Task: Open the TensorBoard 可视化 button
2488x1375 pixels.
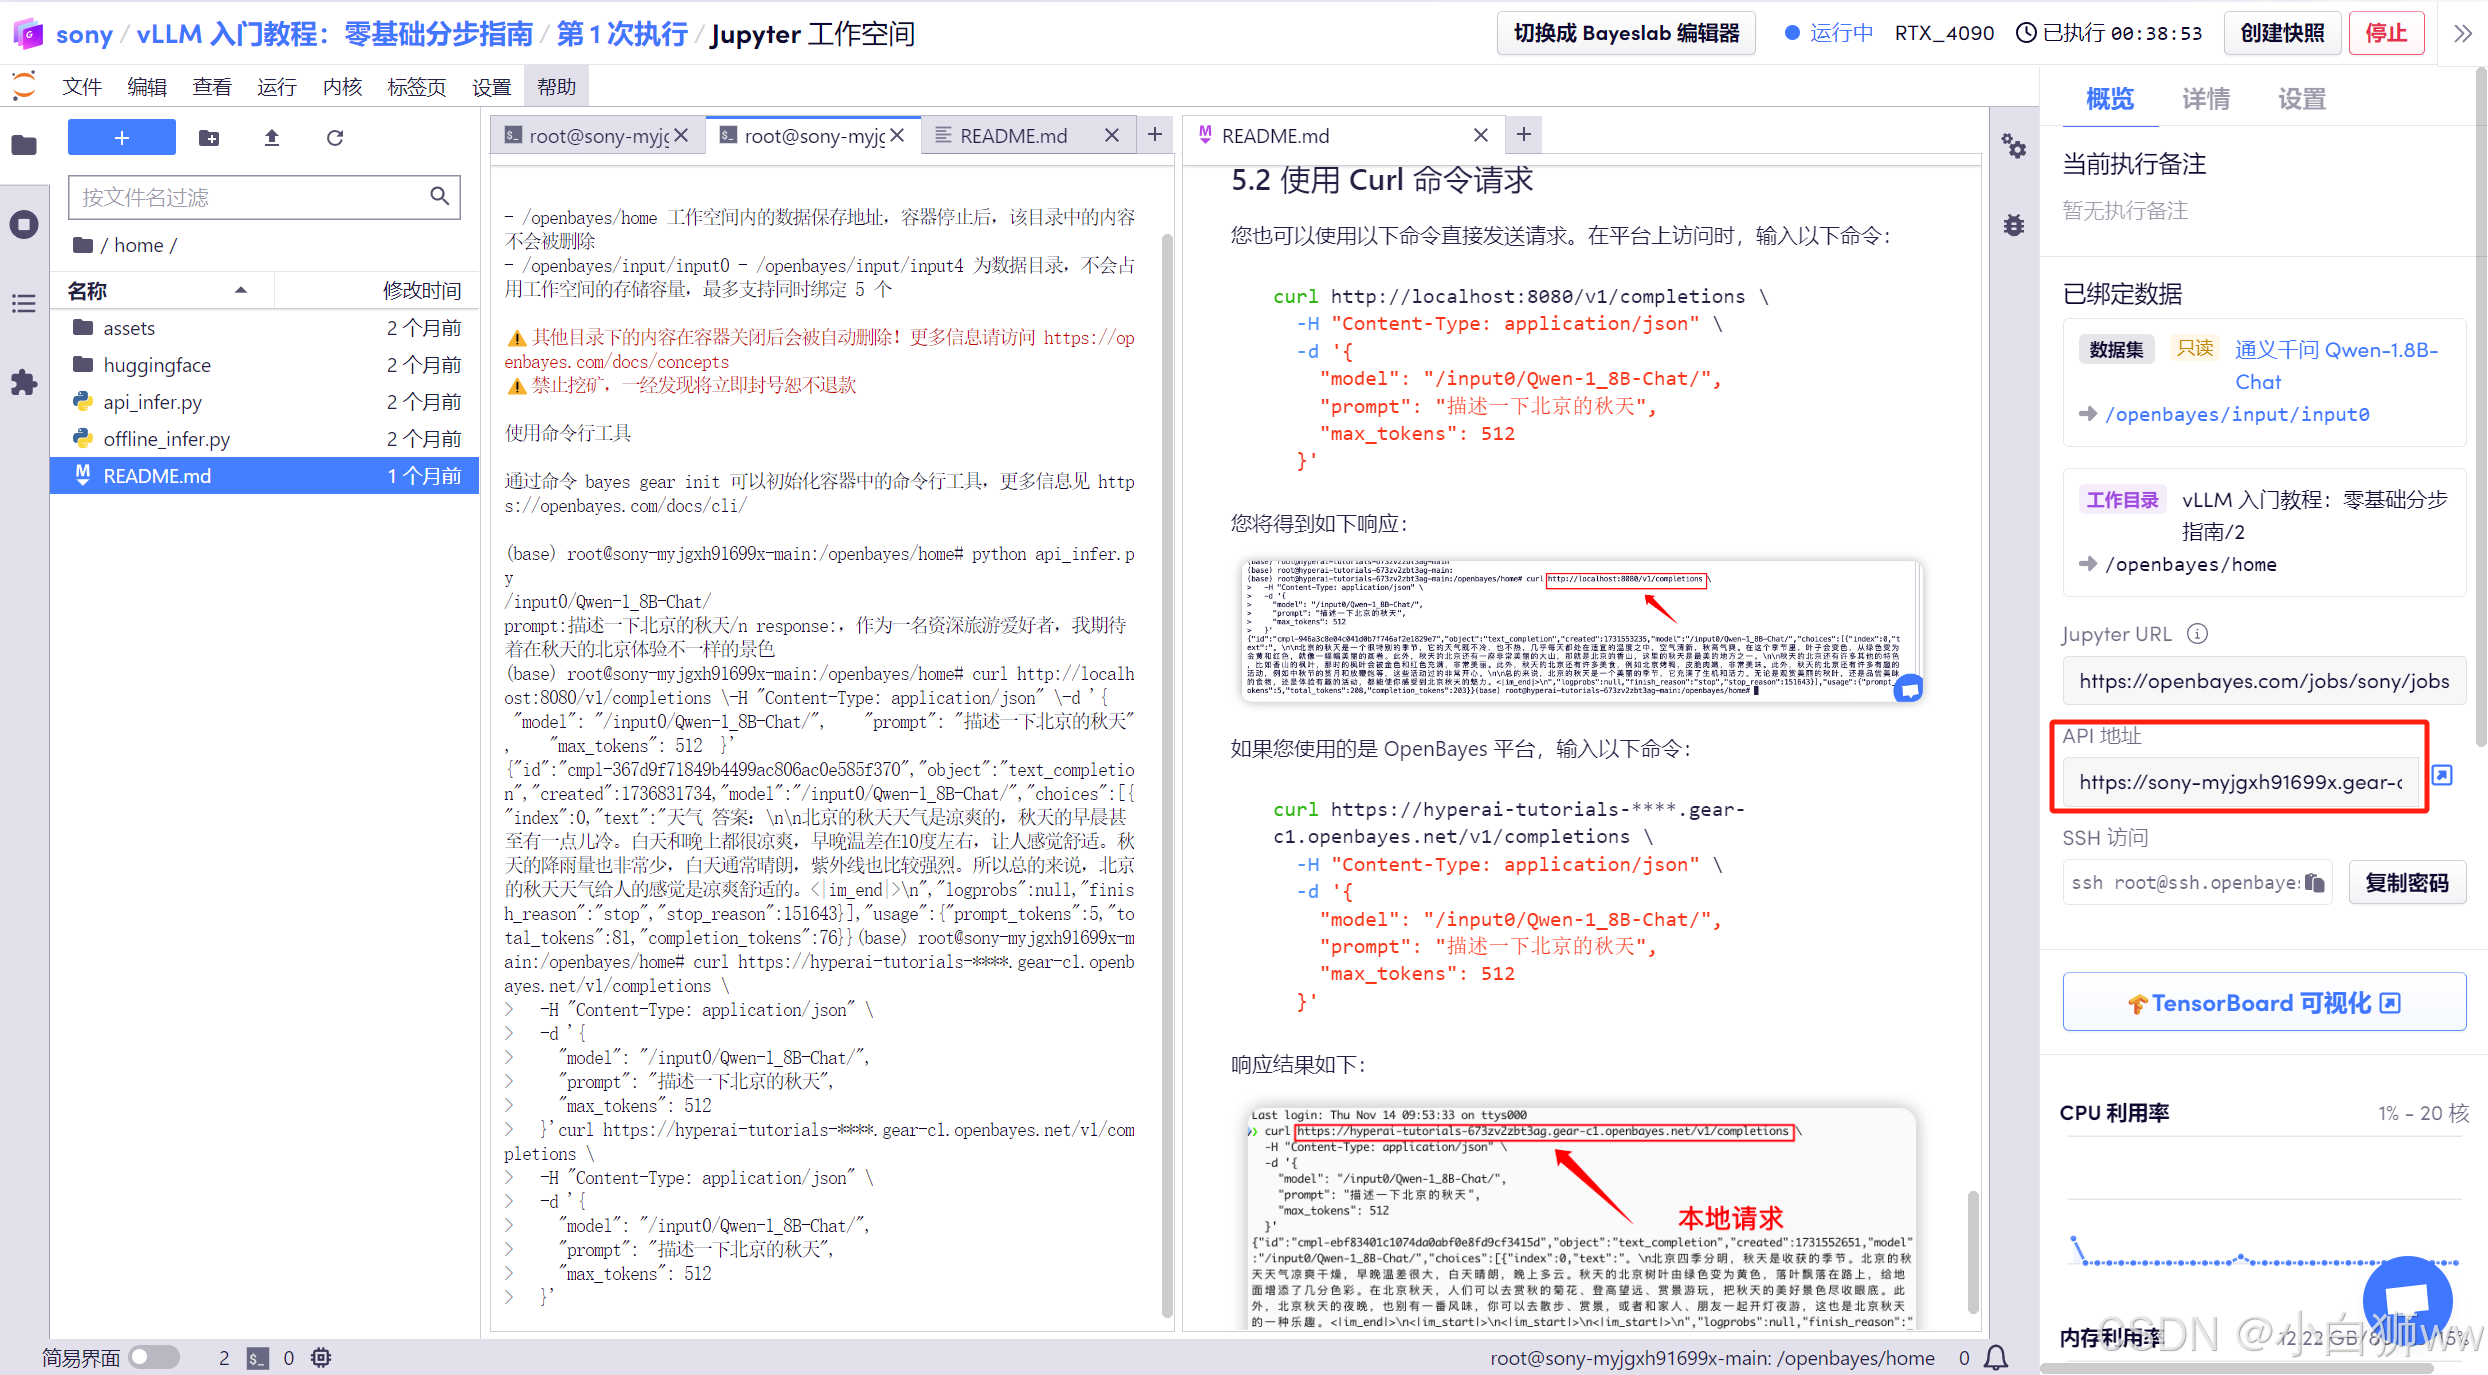Action: 2264,1002
